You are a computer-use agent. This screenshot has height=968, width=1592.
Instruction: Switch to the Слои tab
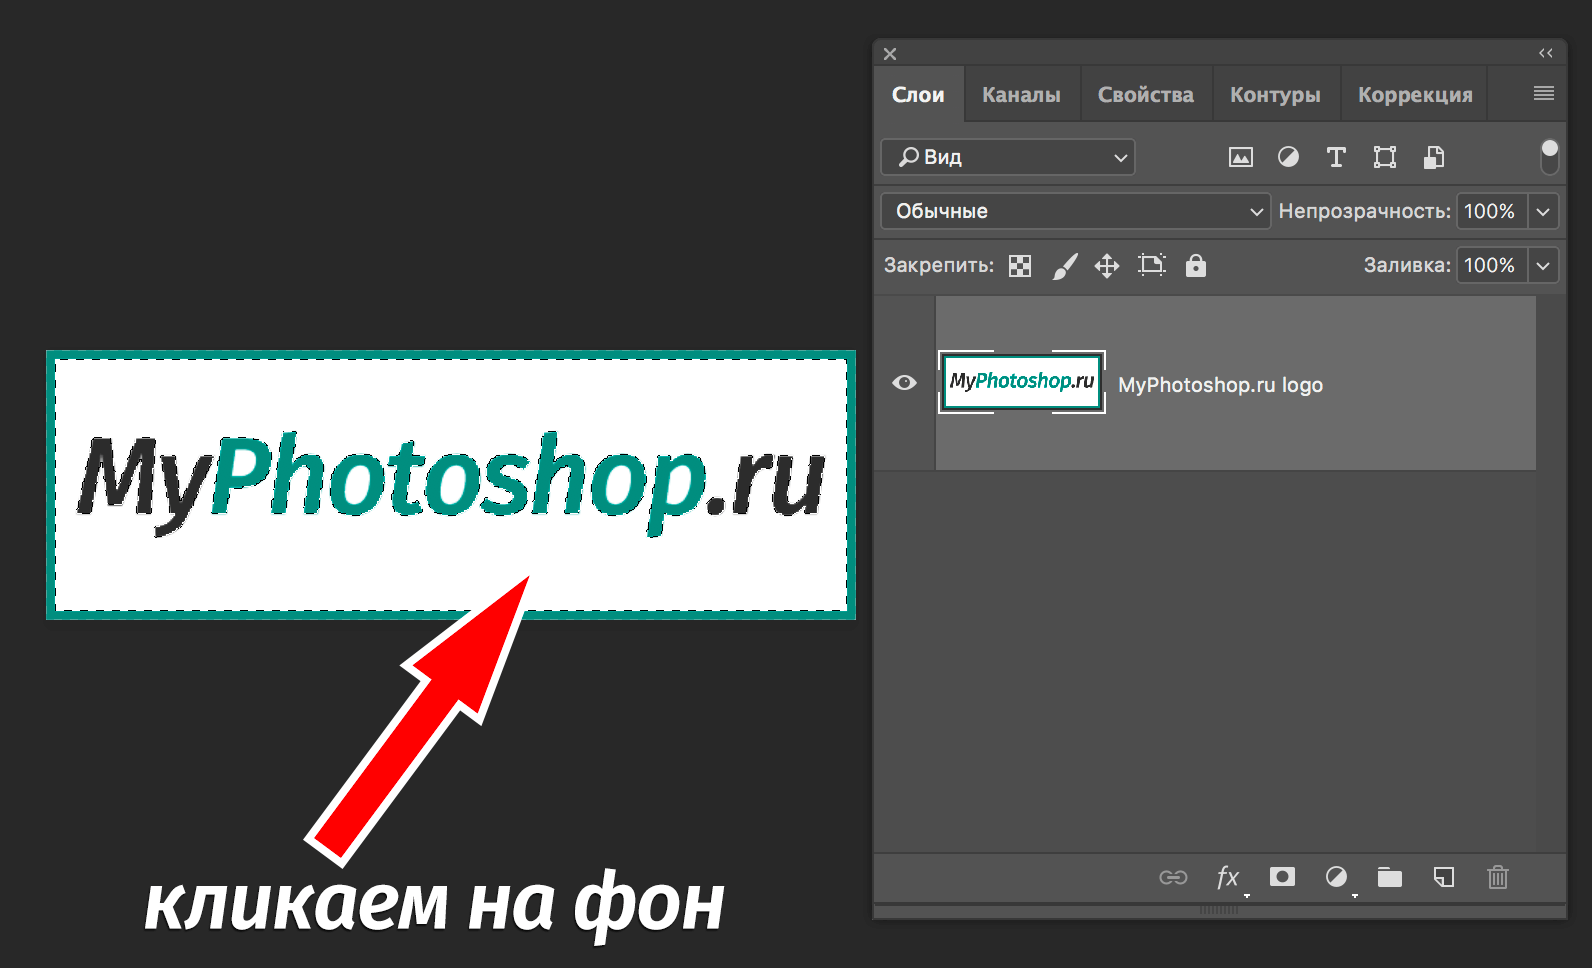918,95
